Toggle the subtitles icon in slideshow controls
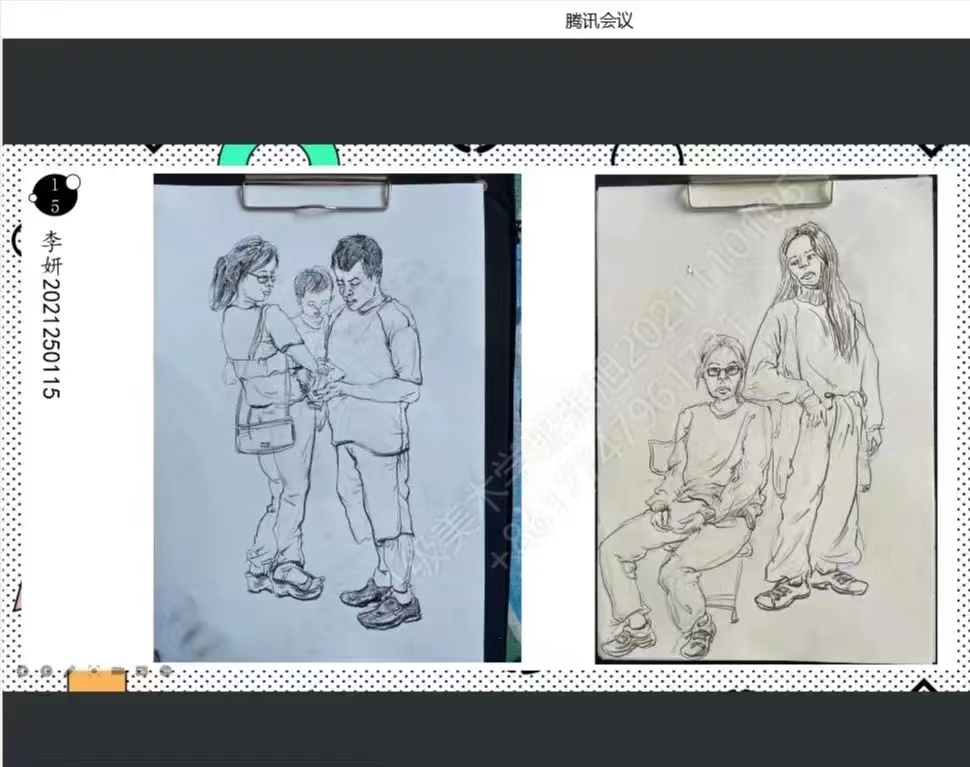This screenshot has width=970, height=767. (x=142, y=671)
